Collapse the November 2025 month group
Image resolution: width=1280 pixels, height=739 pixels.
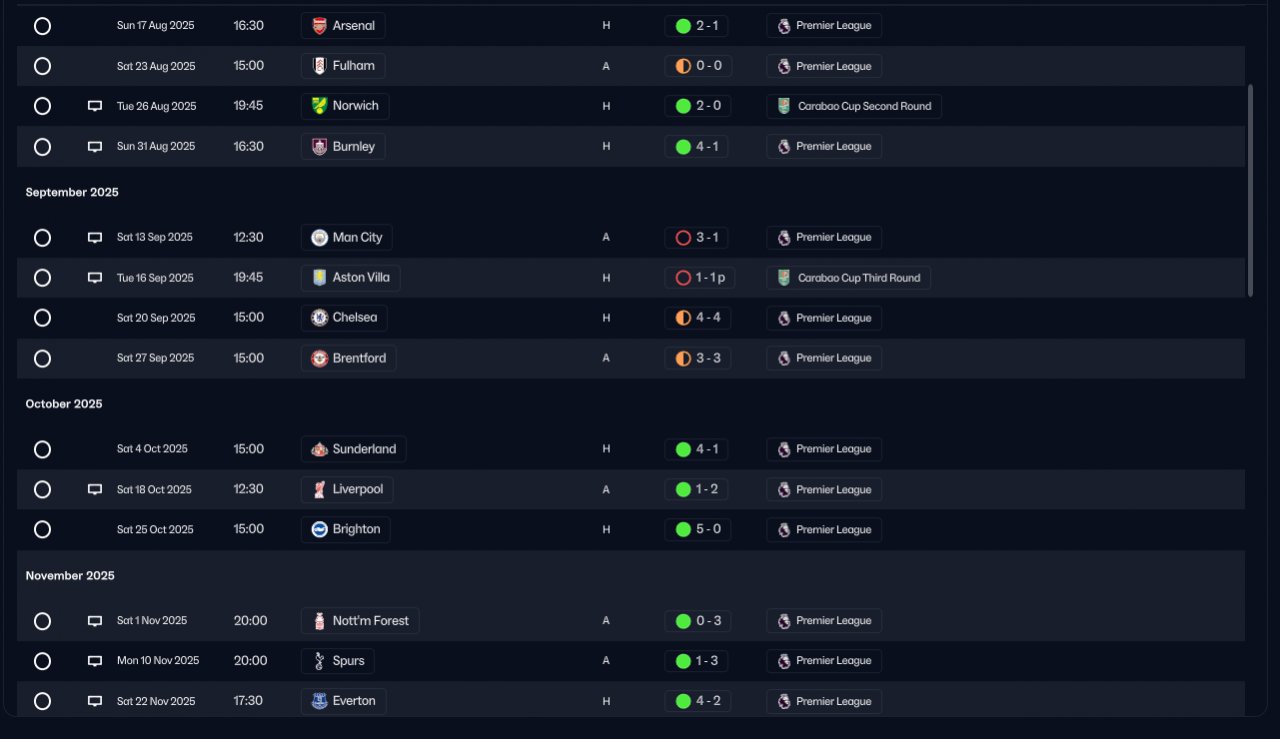pos(70,576)
